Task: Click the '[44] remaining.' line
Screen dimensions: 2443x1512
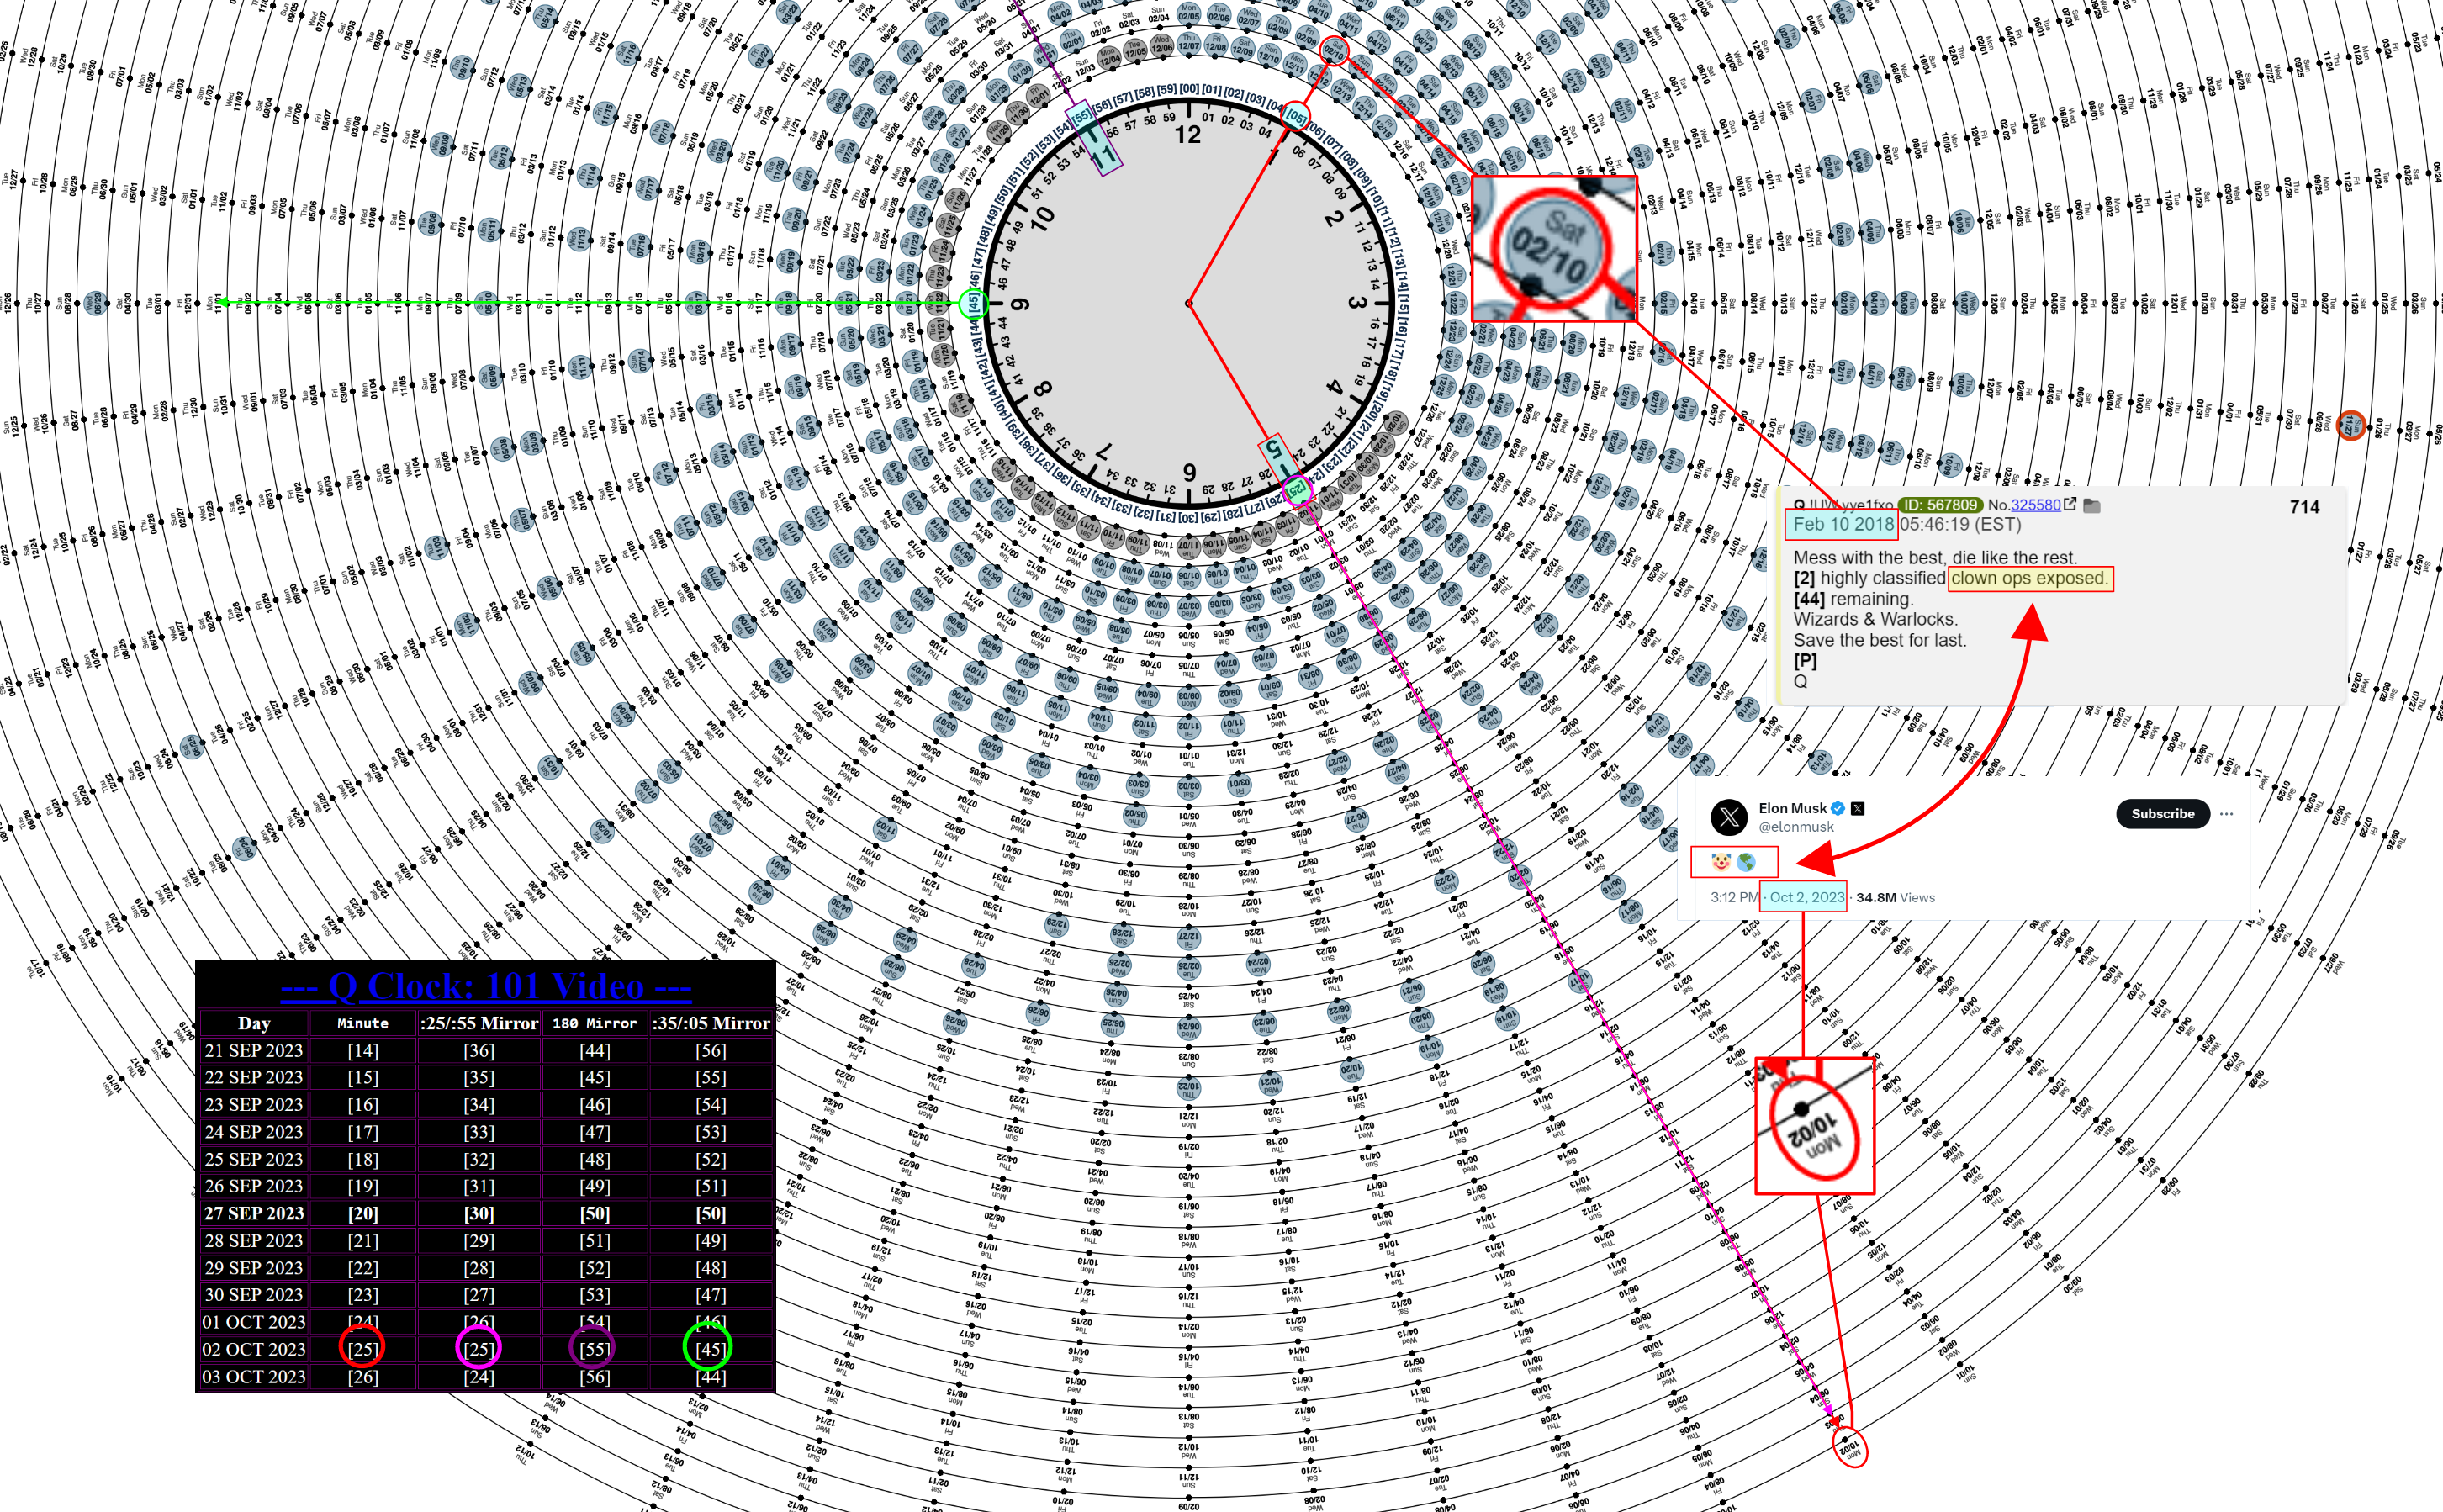Action: tap(1853, 599)
